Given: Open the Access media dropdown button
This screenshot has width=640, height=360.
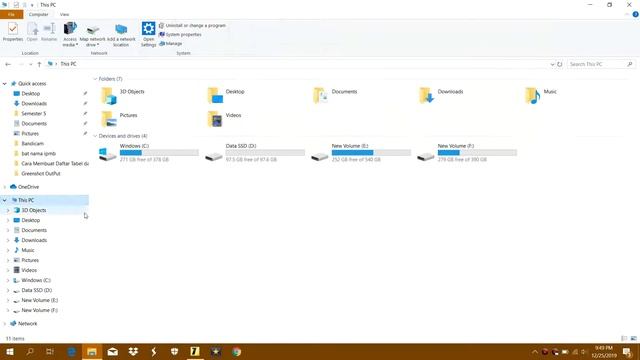Looking at the screenshot, I should click(x=70, y=34).
